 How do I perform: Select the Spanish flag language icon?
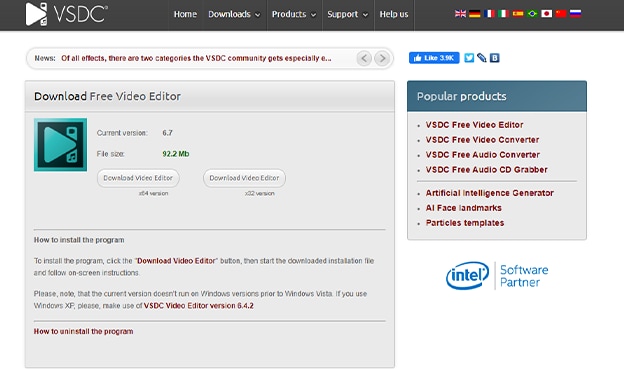pos(518,14)
